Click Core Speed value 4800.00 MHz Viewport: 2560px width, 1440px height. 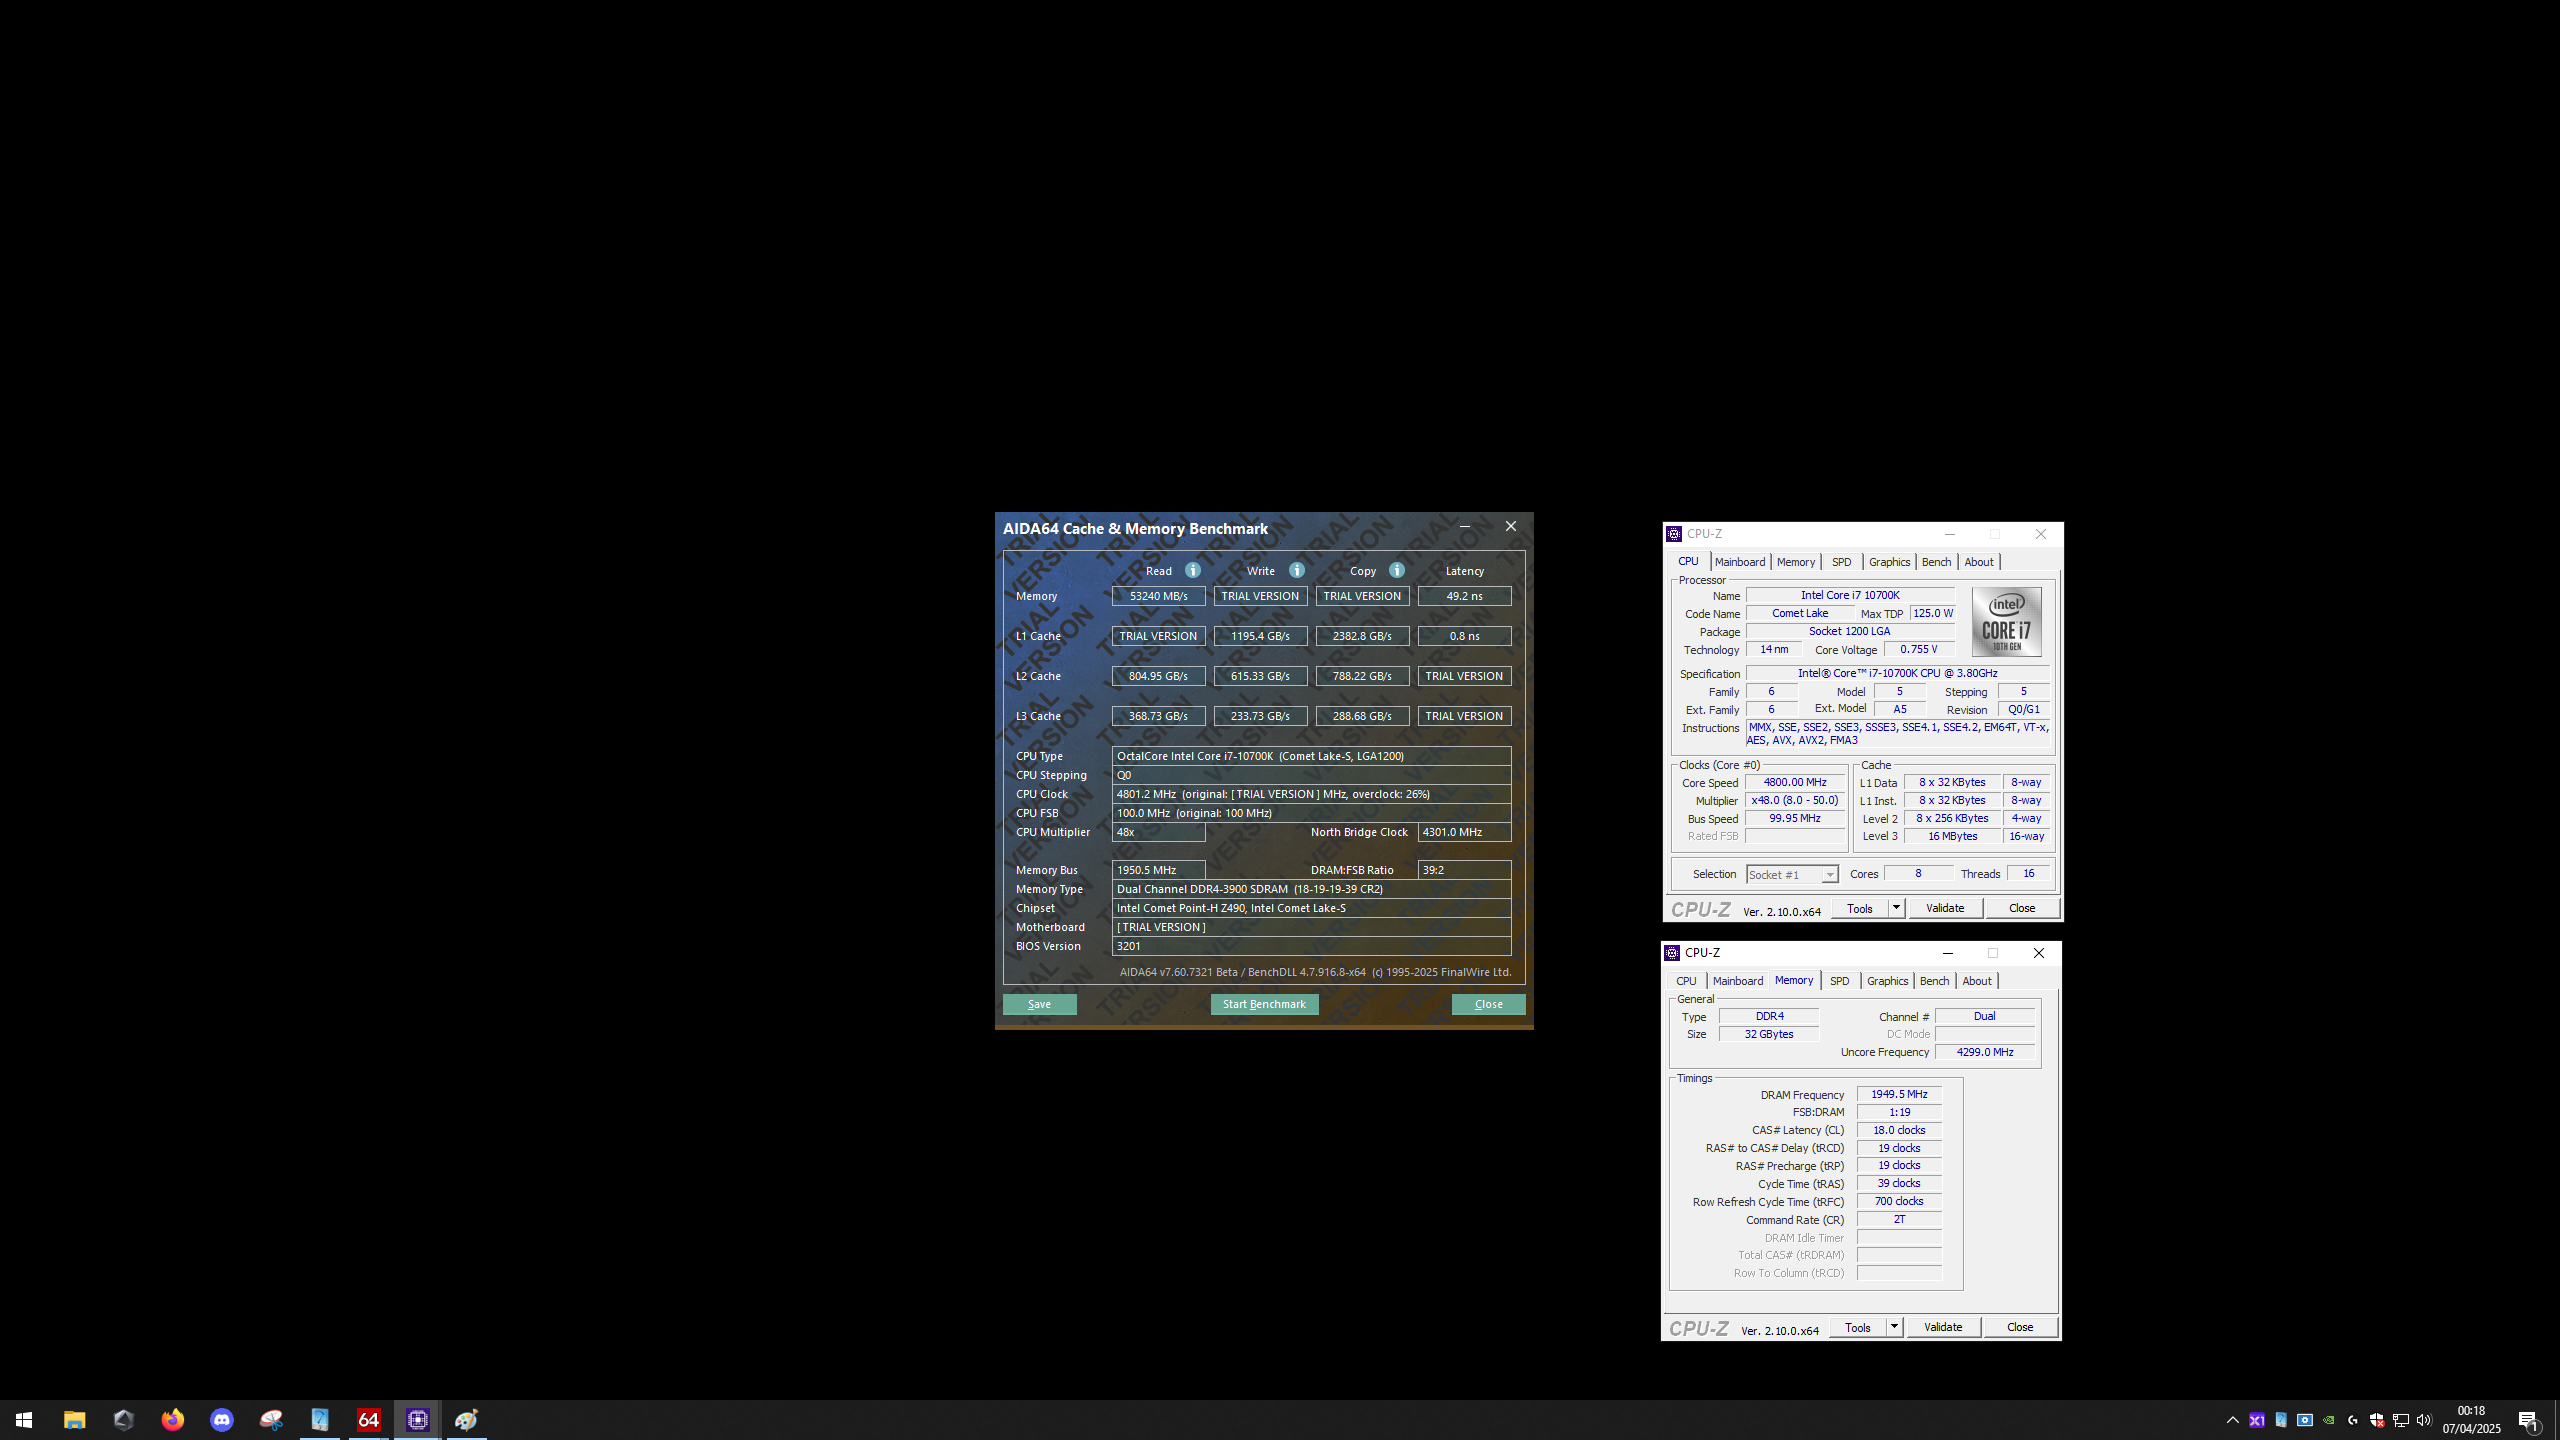pyautogui.click(x=1795, y=783)
